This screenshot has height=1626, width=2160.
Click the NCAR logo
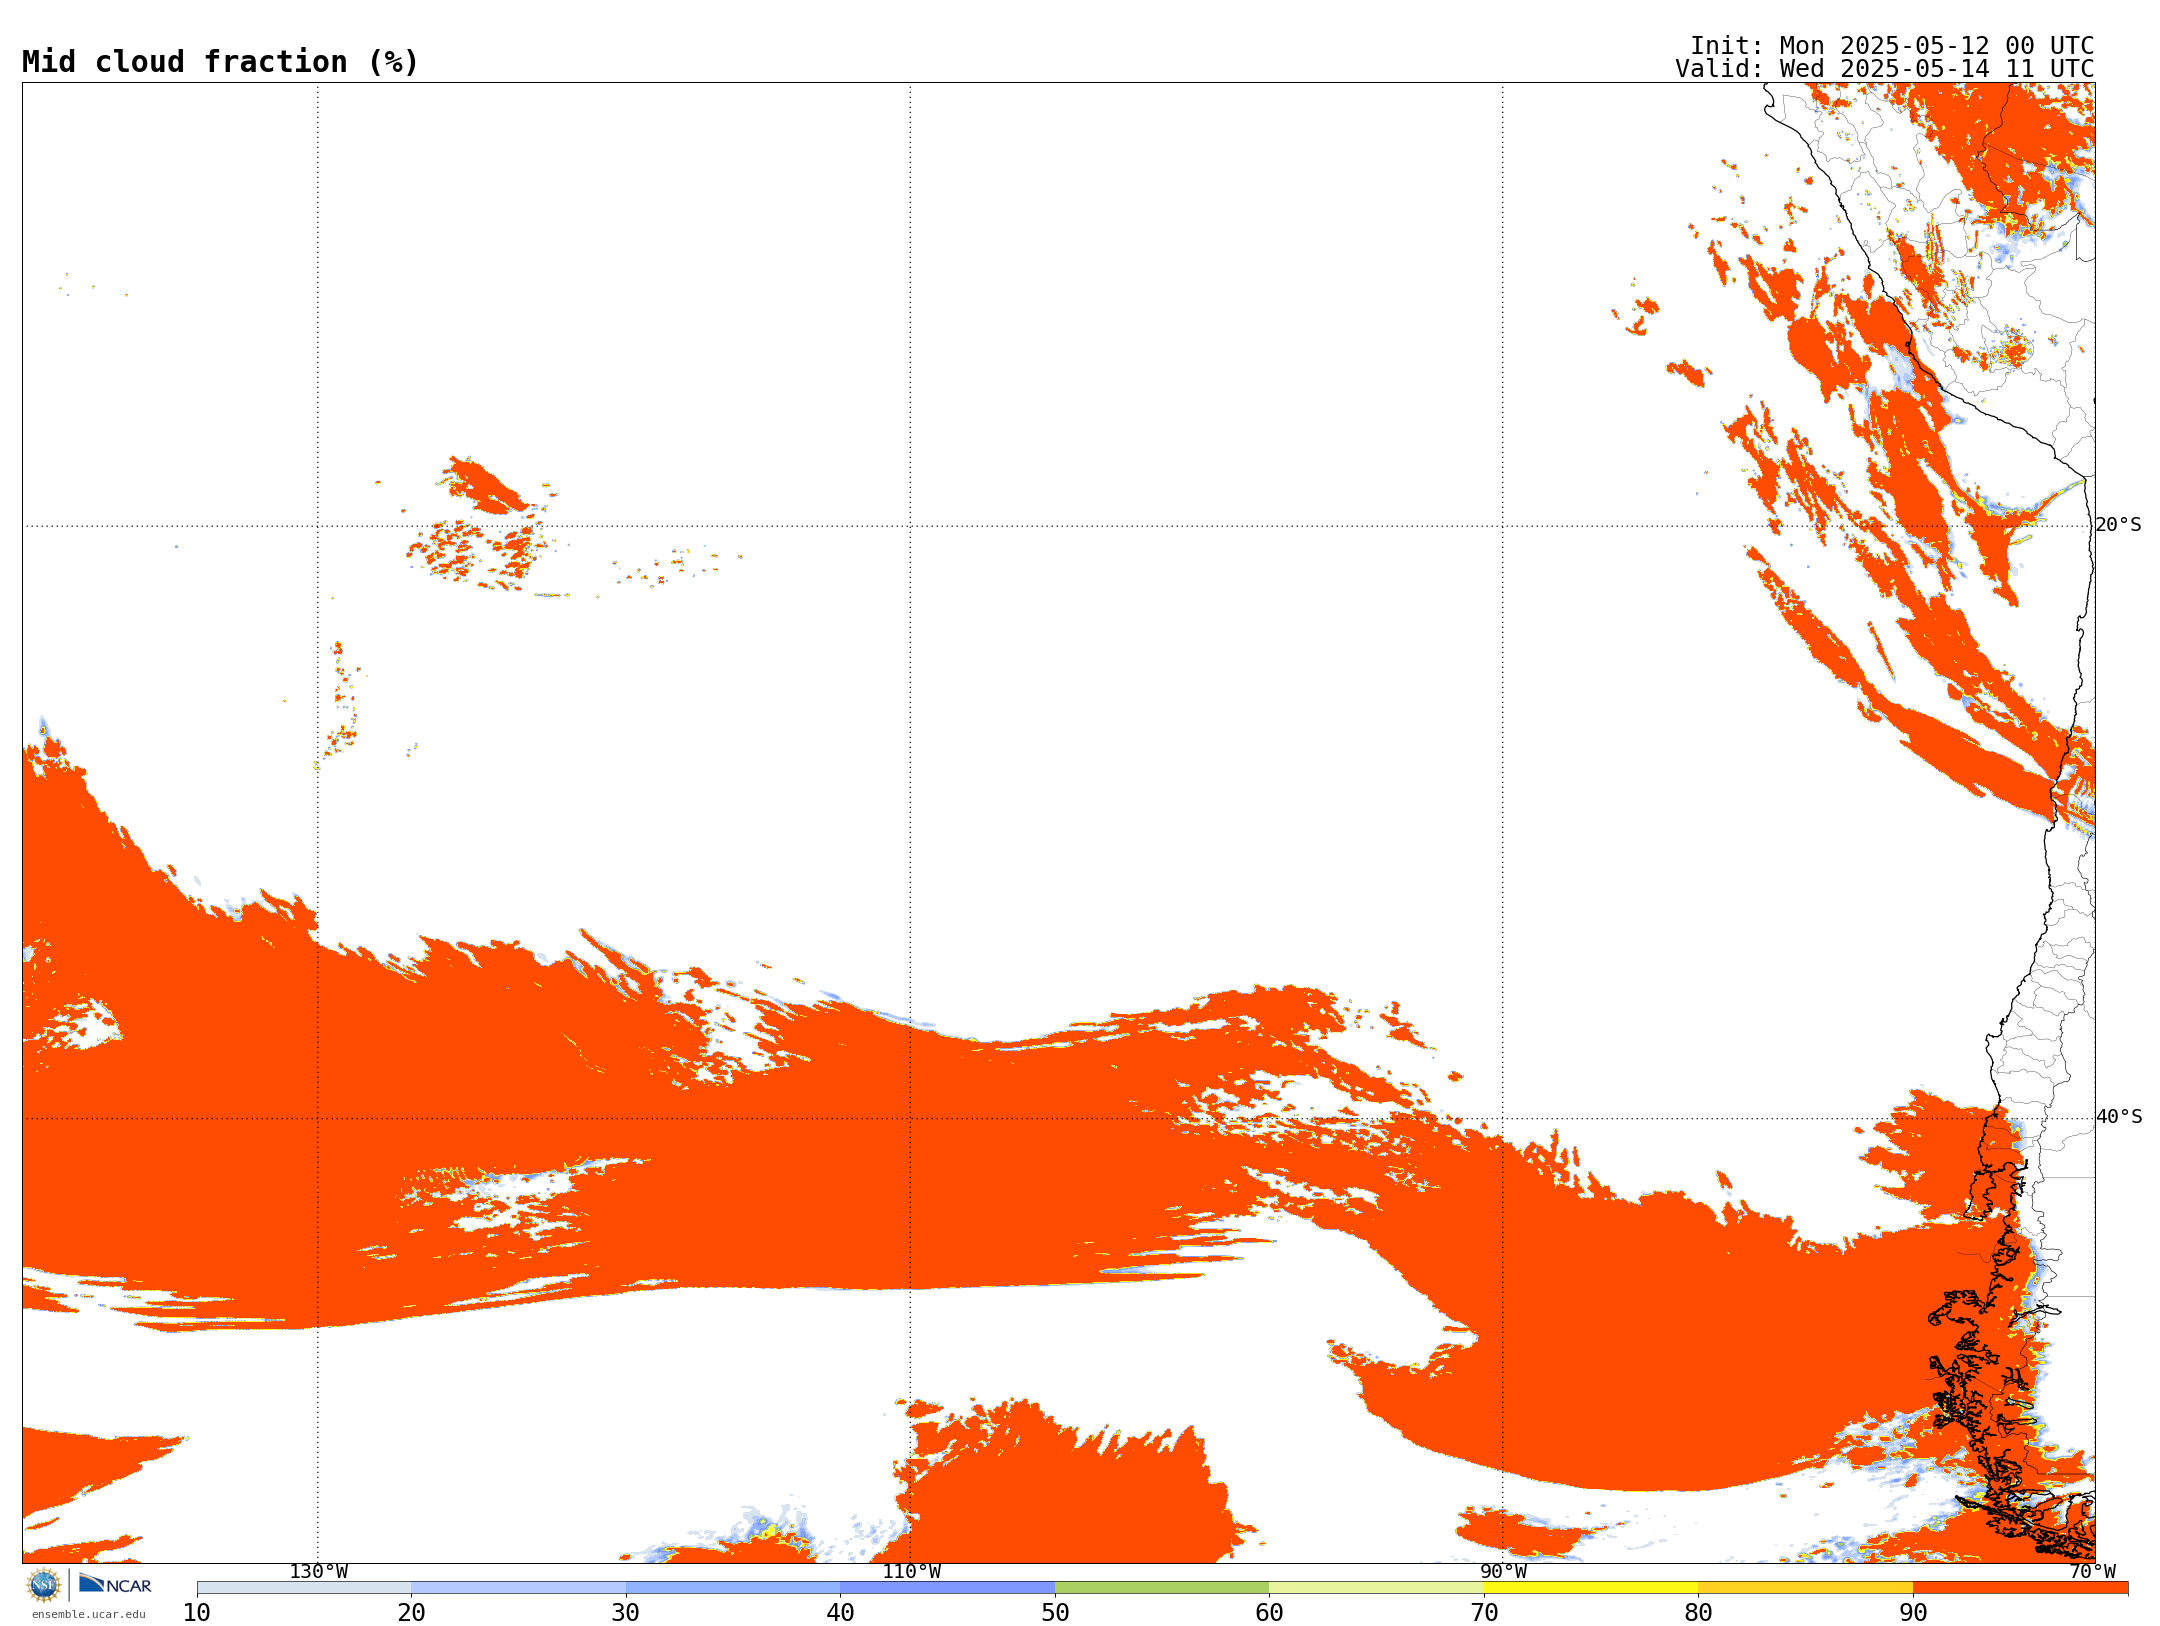click(115, 1584)
